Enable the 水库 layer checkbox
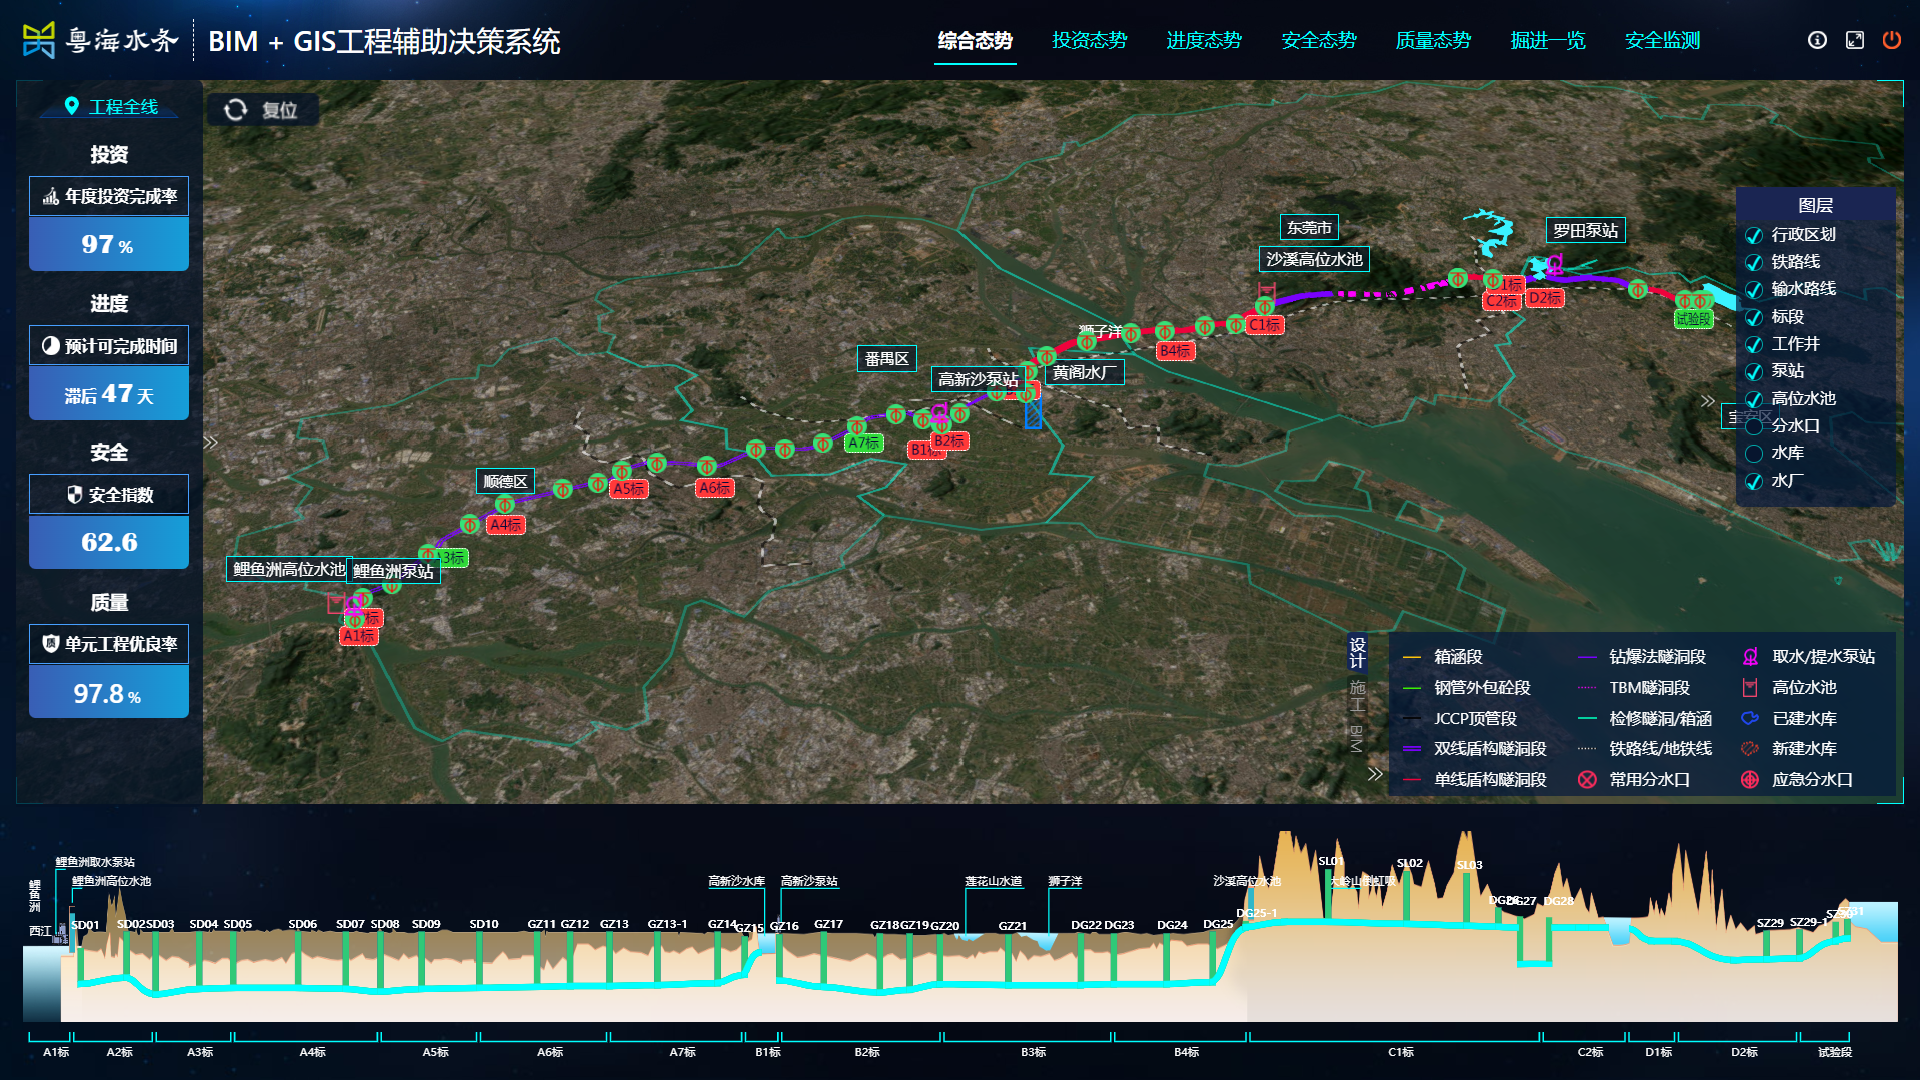This screenshot has width=1920, height=1080. point(1753,453)
